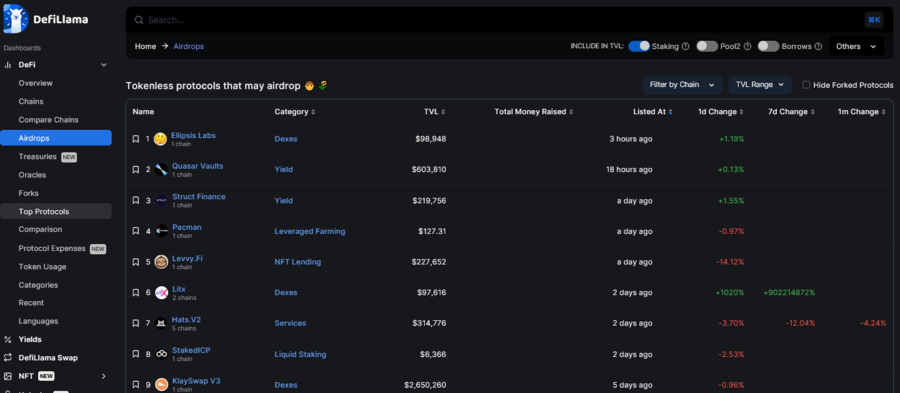Expand the NFT sidebar section
The height and width of the screenshot is (393, 900).
[x=104, y=376]
